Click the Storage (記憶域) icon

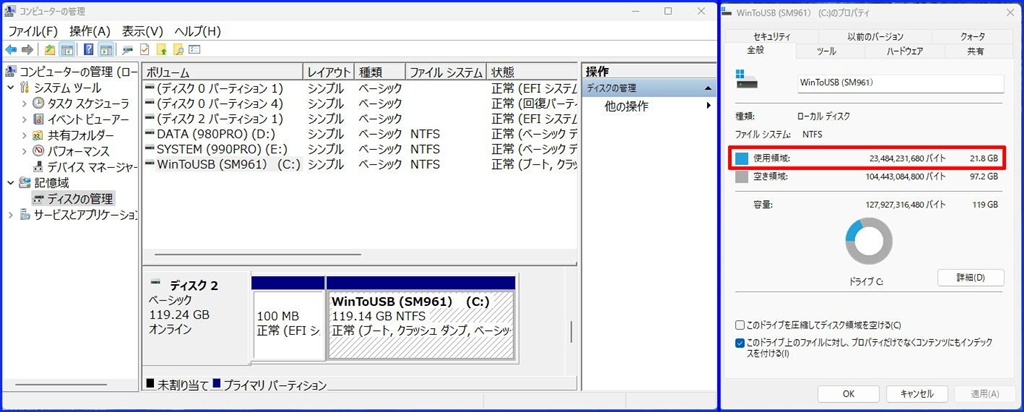tap(25, 182)
